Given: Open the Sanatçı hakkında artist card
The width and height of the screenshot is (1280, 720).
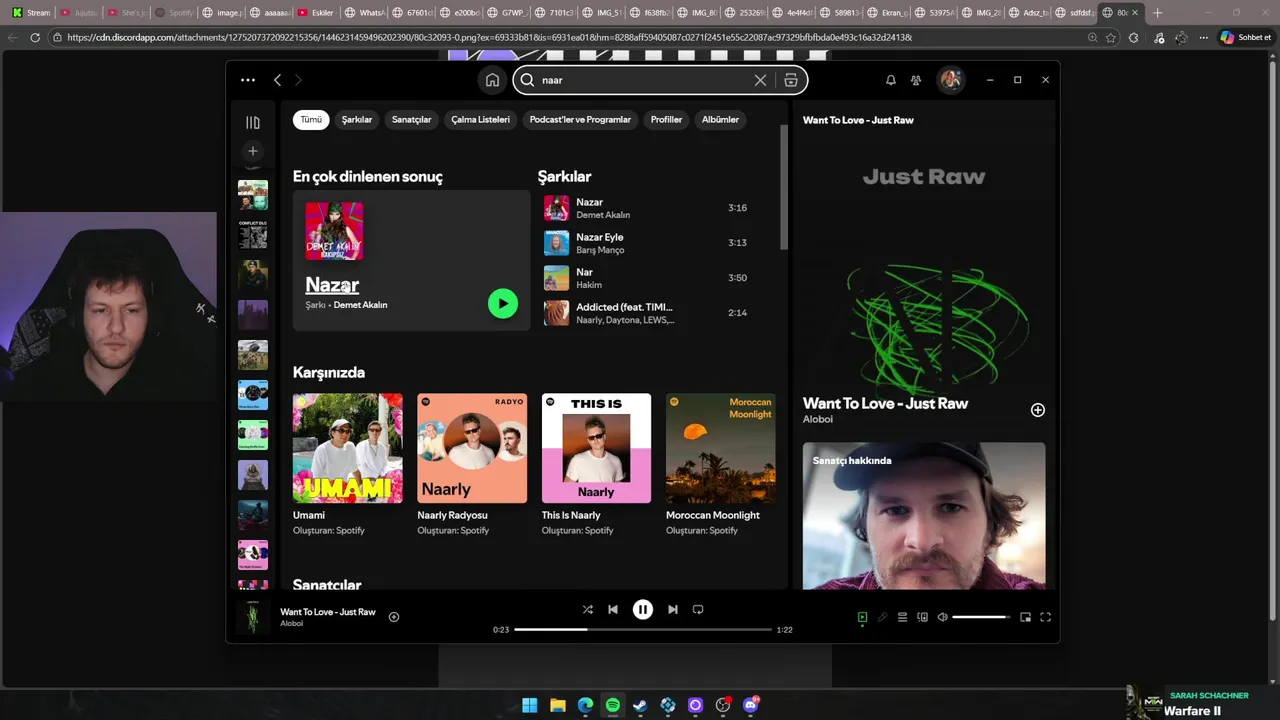Looking at the screenshot, I should click(924, 516).
